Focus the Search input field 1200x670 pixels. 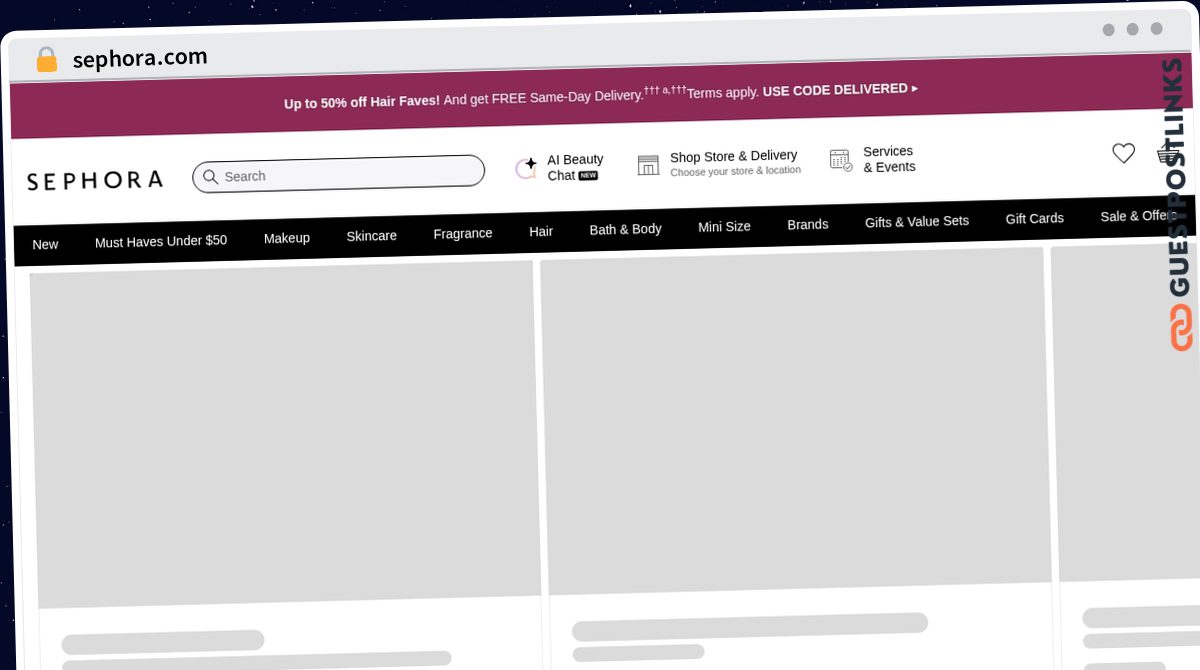pos(338,173)
